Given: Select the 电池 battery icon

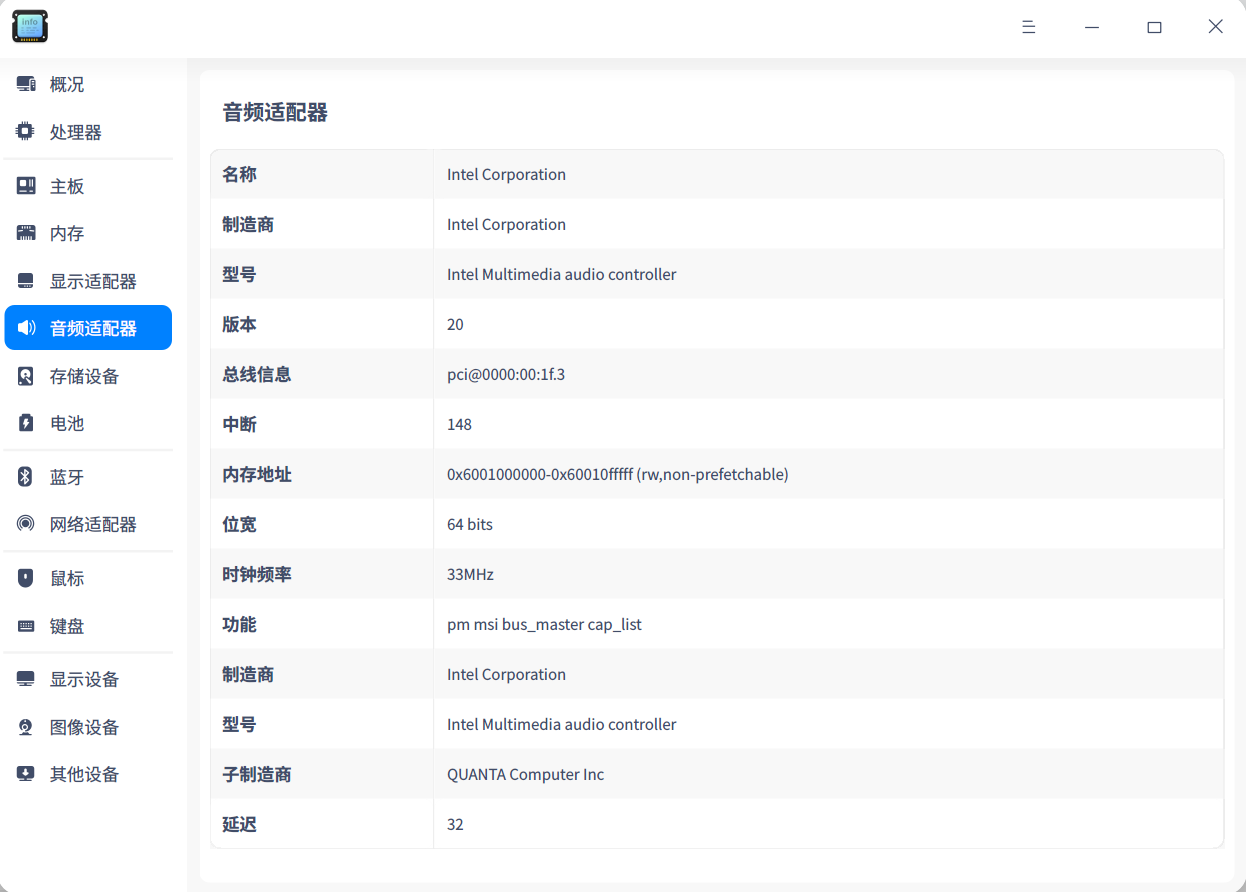Looking at the screenshot, I should (24, 422).
